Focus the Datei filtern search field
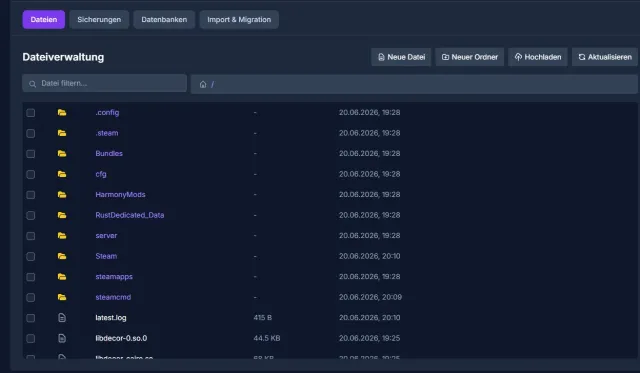Image resolution: width=640 pixels, height=373 pixels. tap(104, 83)
